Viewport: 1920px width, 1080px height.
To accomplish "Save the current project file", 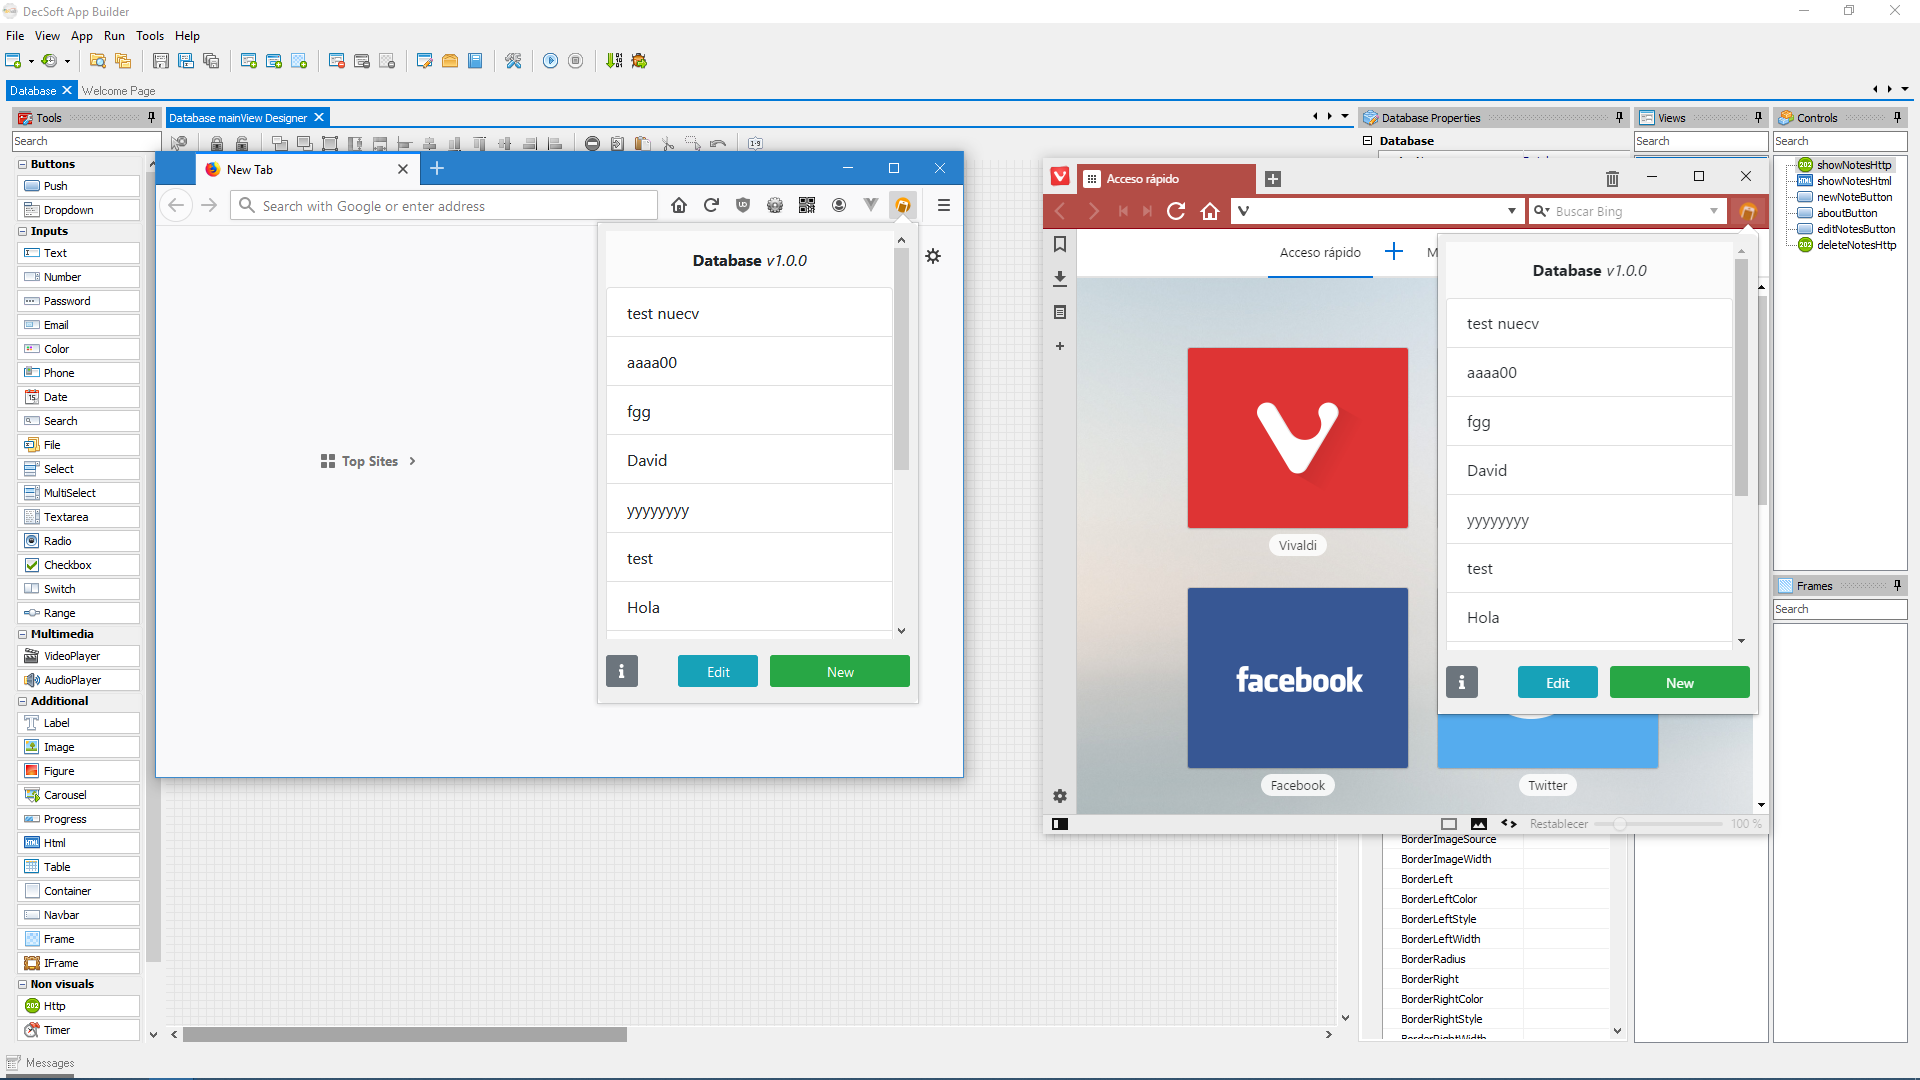I will (x=161, y=60).
